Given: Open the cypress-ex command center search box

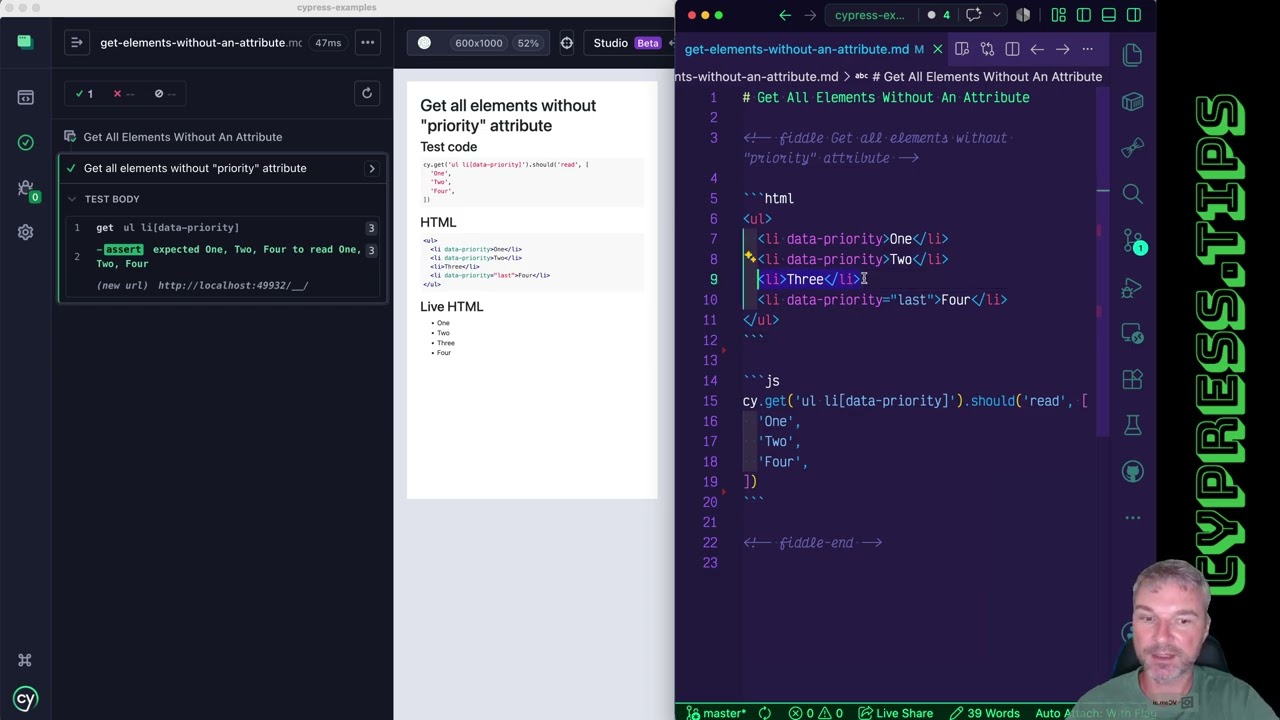Looking at the screenshot, I should (x=870, y=15).
